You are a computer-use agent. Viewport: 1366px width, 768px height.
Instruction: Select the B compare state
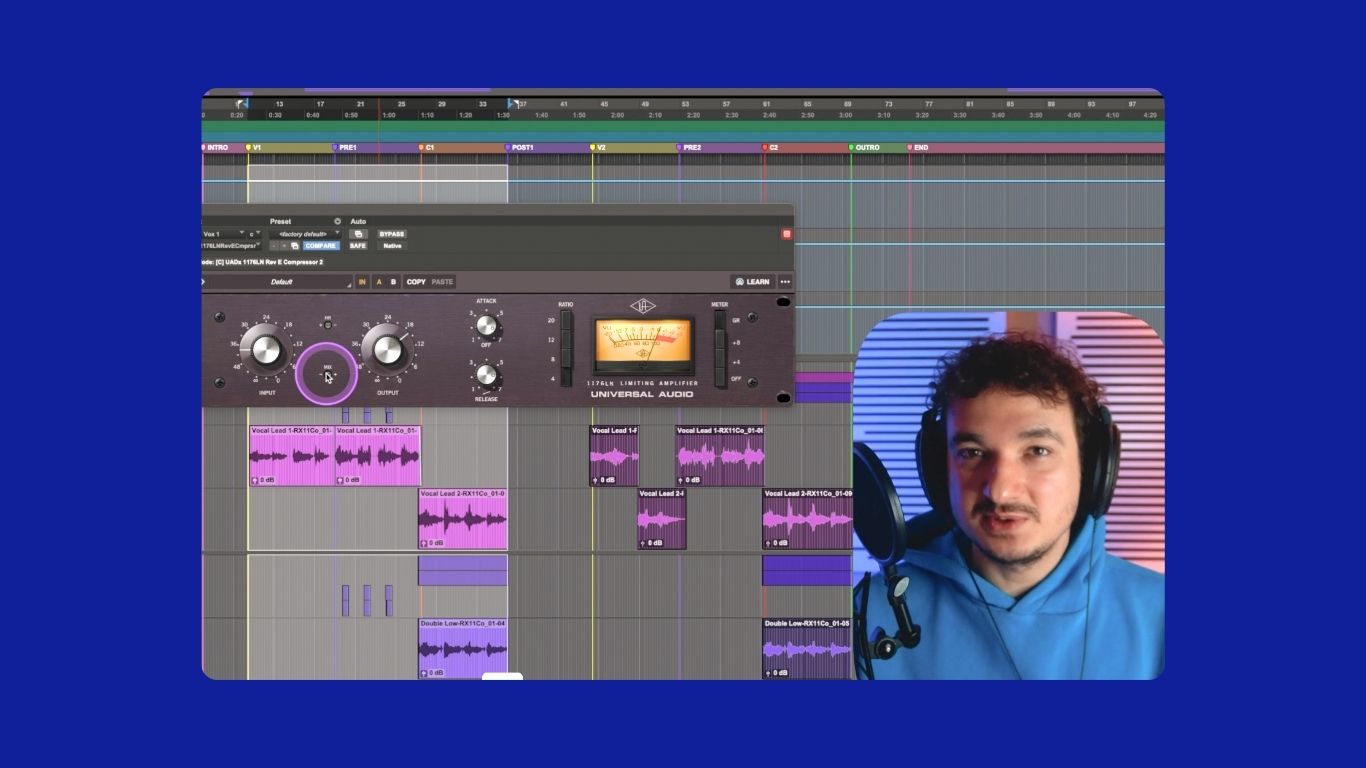point(393,282)
